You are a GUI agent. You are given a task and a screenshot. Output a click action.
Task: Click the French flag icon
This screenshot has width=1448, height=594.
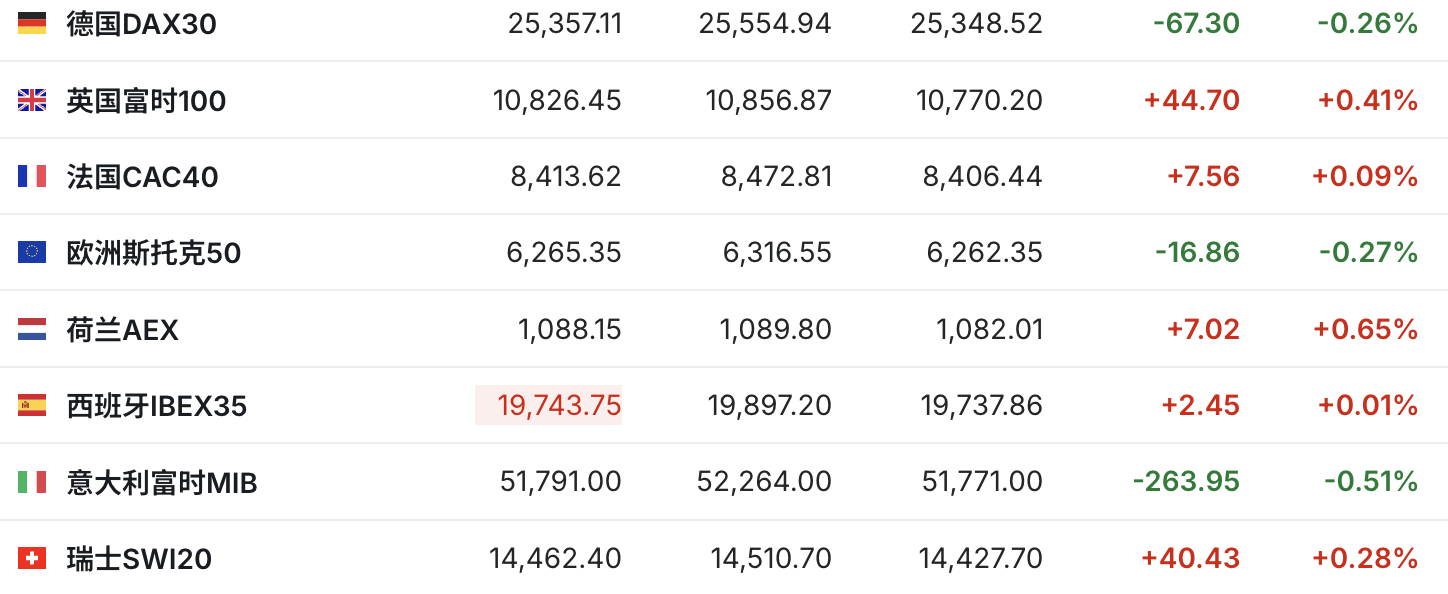32,177
